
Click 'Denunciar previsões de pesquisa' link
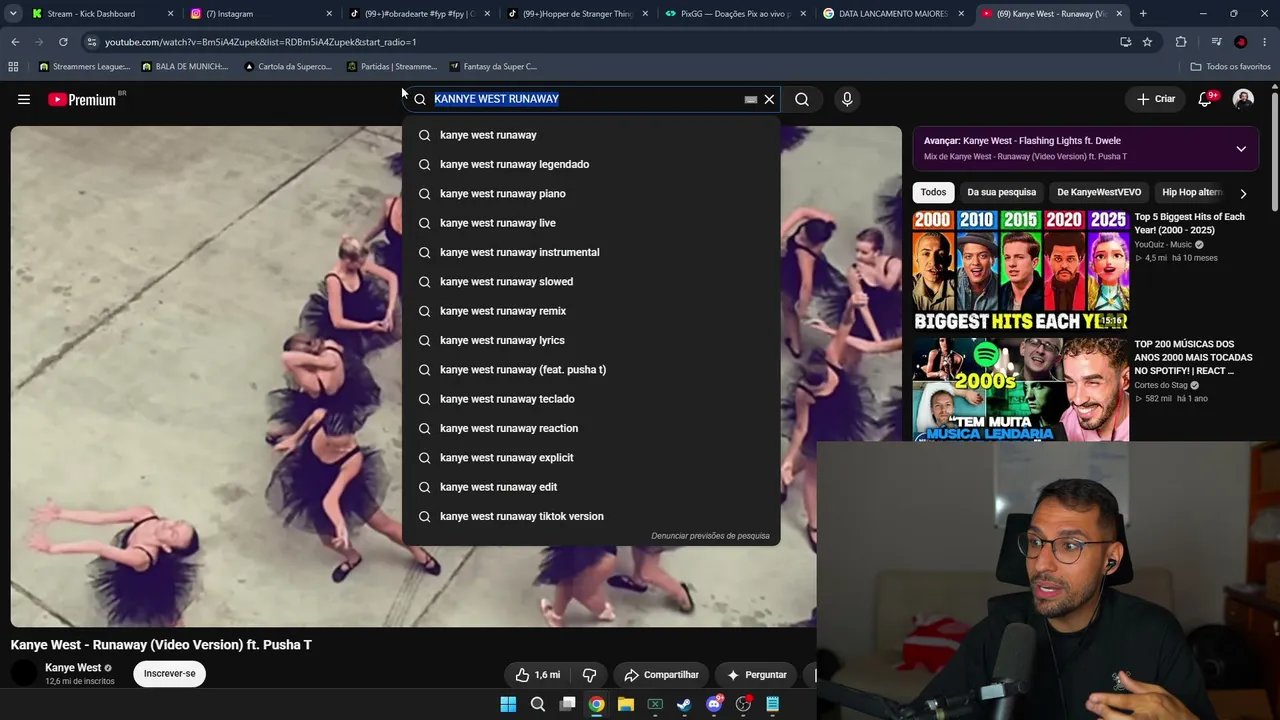[710, 536]
